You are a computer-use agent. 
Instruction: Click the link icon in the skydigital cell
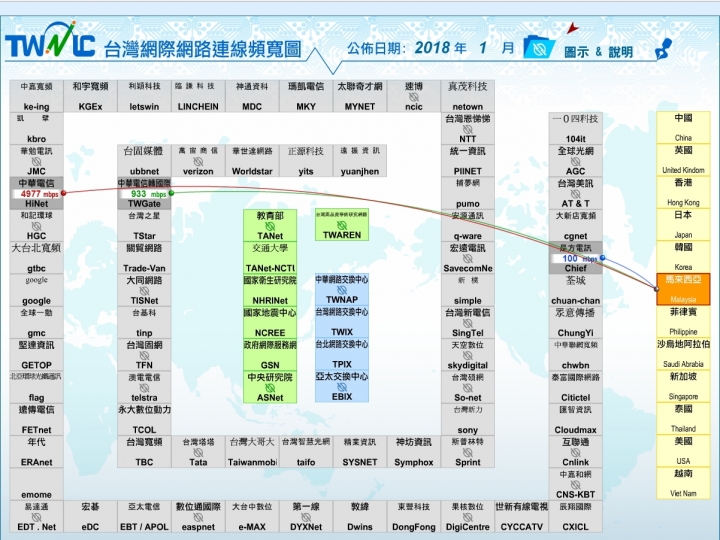(467, 355)
